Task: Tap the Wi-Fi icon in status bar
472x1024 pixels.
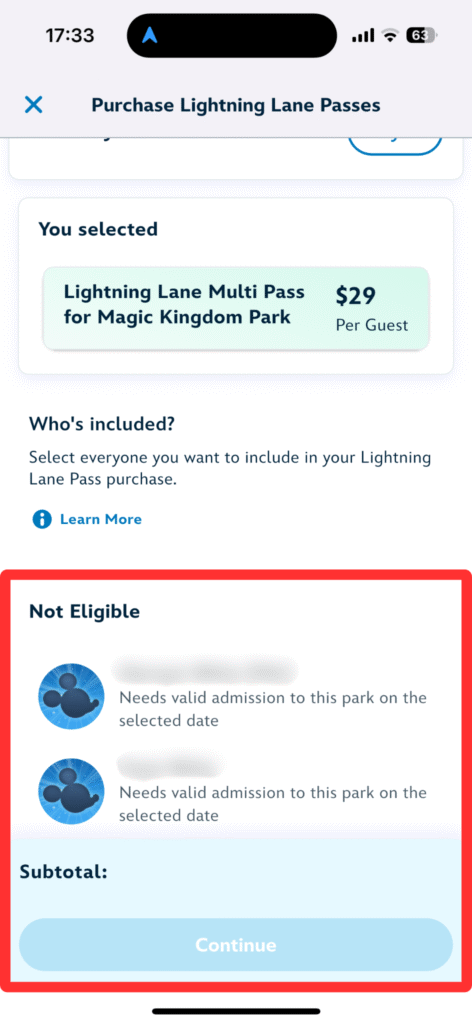Action: (390, 36)
